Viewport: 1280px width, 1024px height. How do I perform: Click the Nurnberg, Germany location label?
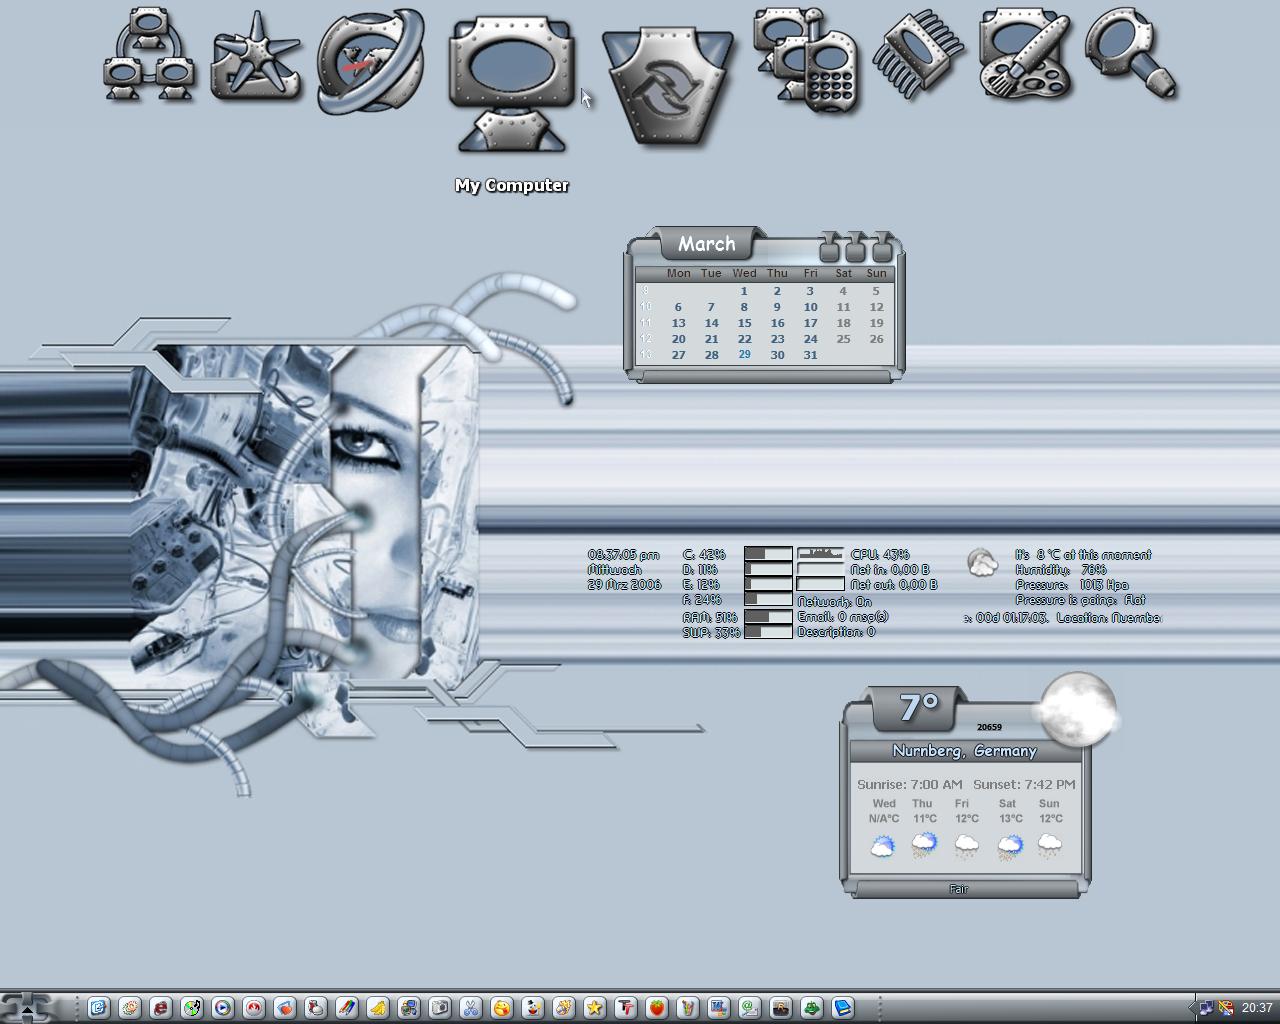click(964, 751)
